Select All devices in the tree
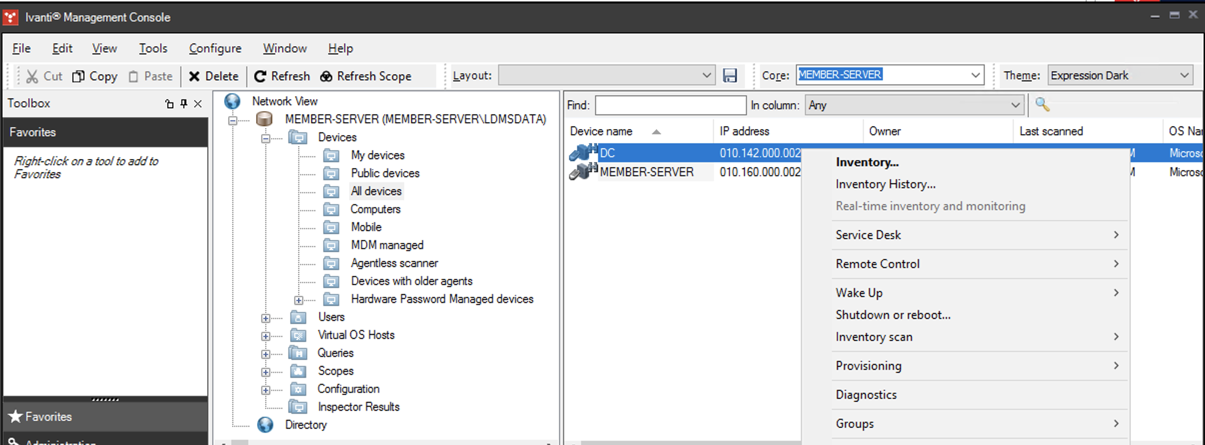1205x445 pixels. coord(376,191)
